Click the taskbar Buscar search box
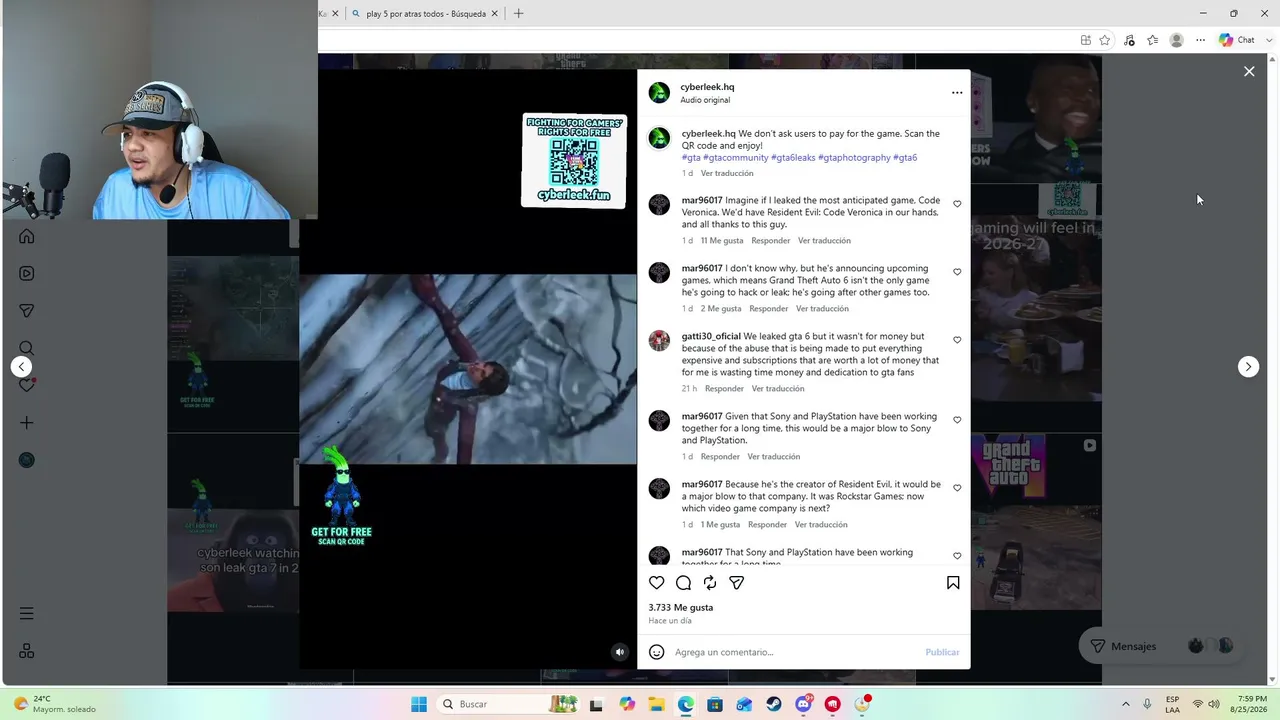 (508, 704)
